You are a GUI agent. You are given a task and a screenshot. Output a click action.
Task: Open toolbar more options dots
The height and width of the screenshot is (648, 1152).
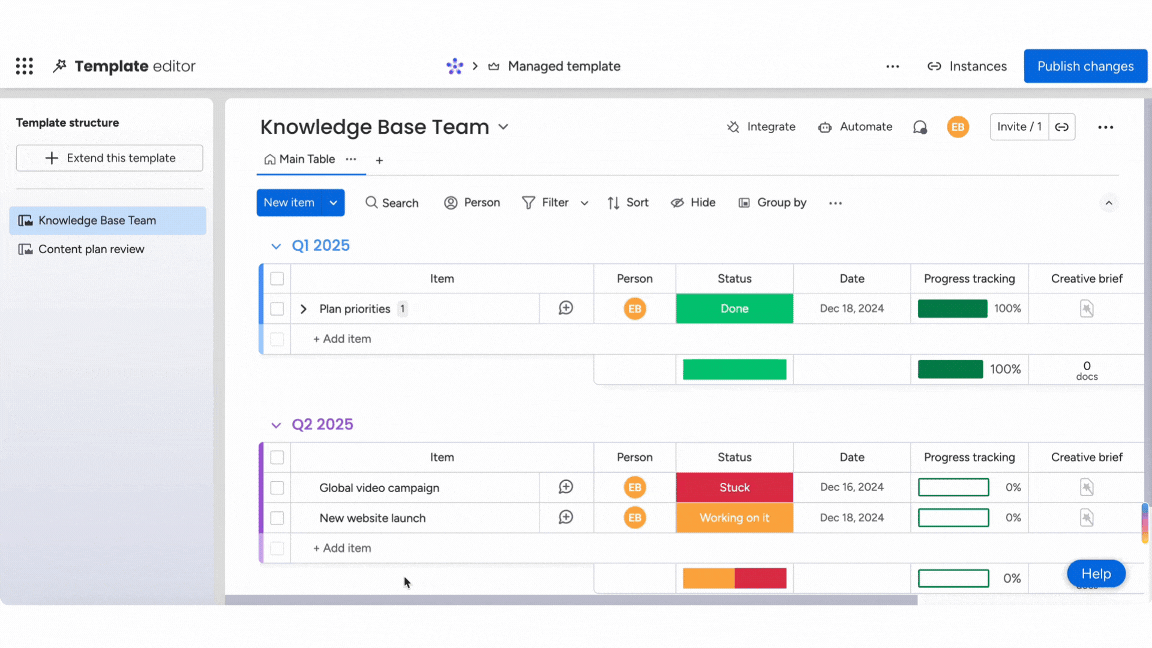tap(835, 203)
